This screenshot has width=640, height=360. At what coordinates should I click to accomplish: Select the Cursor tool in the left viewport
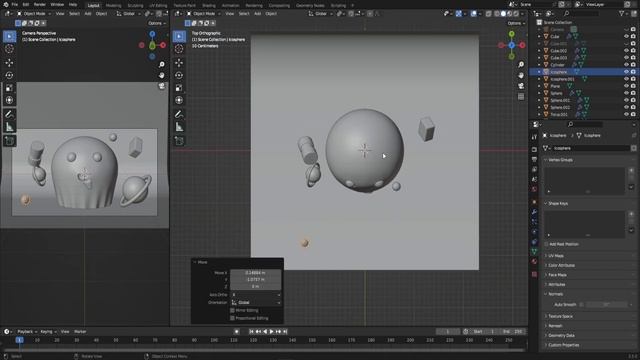(9, 49)
